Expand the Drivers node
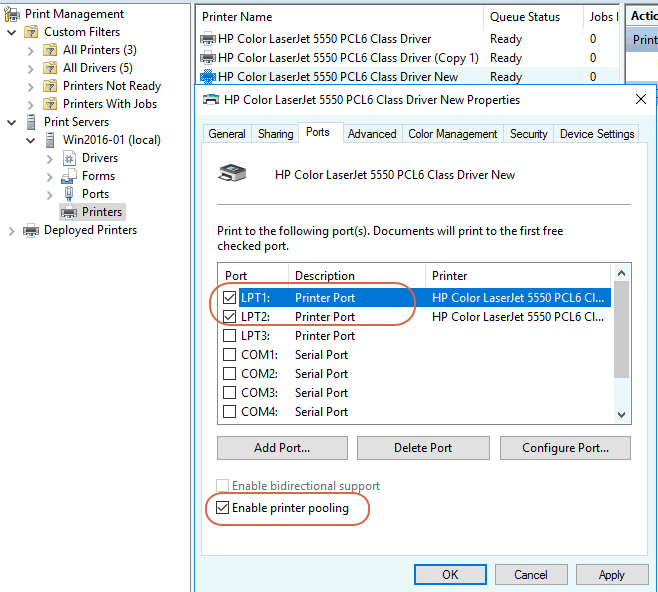This screenshot has height=592, width=658. point(50,159)
